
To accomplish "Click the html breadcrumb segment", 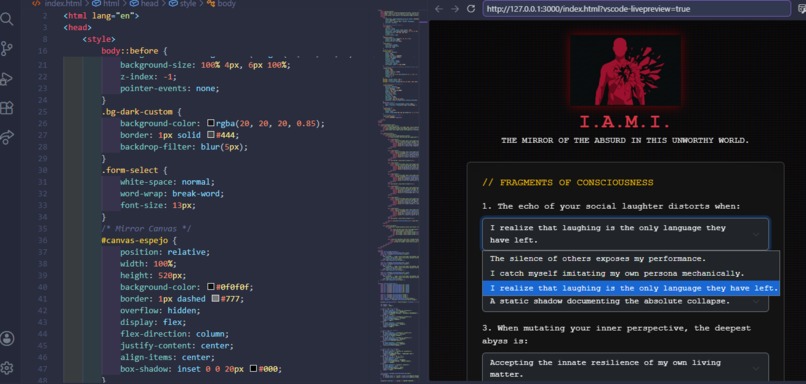I will (x=106, y=4).
